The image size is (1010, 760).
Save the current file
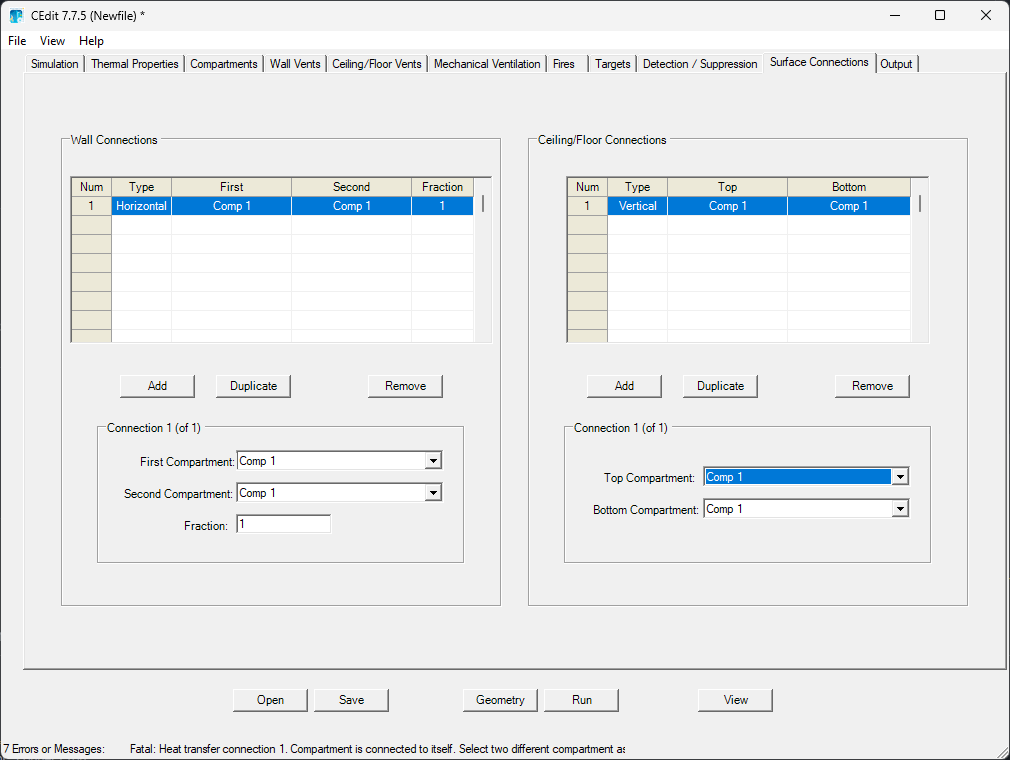tap(351, 700)
